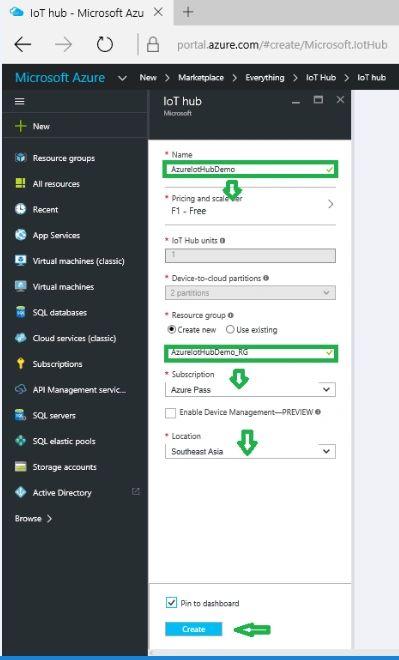399x660 pixels.
Task: Click the last IoT hub breadcrumb
Action: 371,78
